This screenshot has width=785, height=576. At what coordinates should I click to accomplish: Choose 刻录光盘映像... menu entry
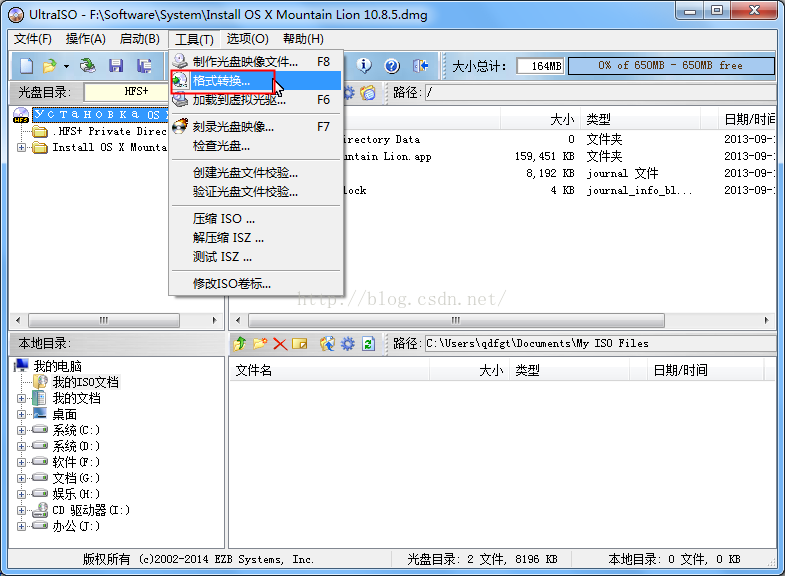click(x=232, y=127)
